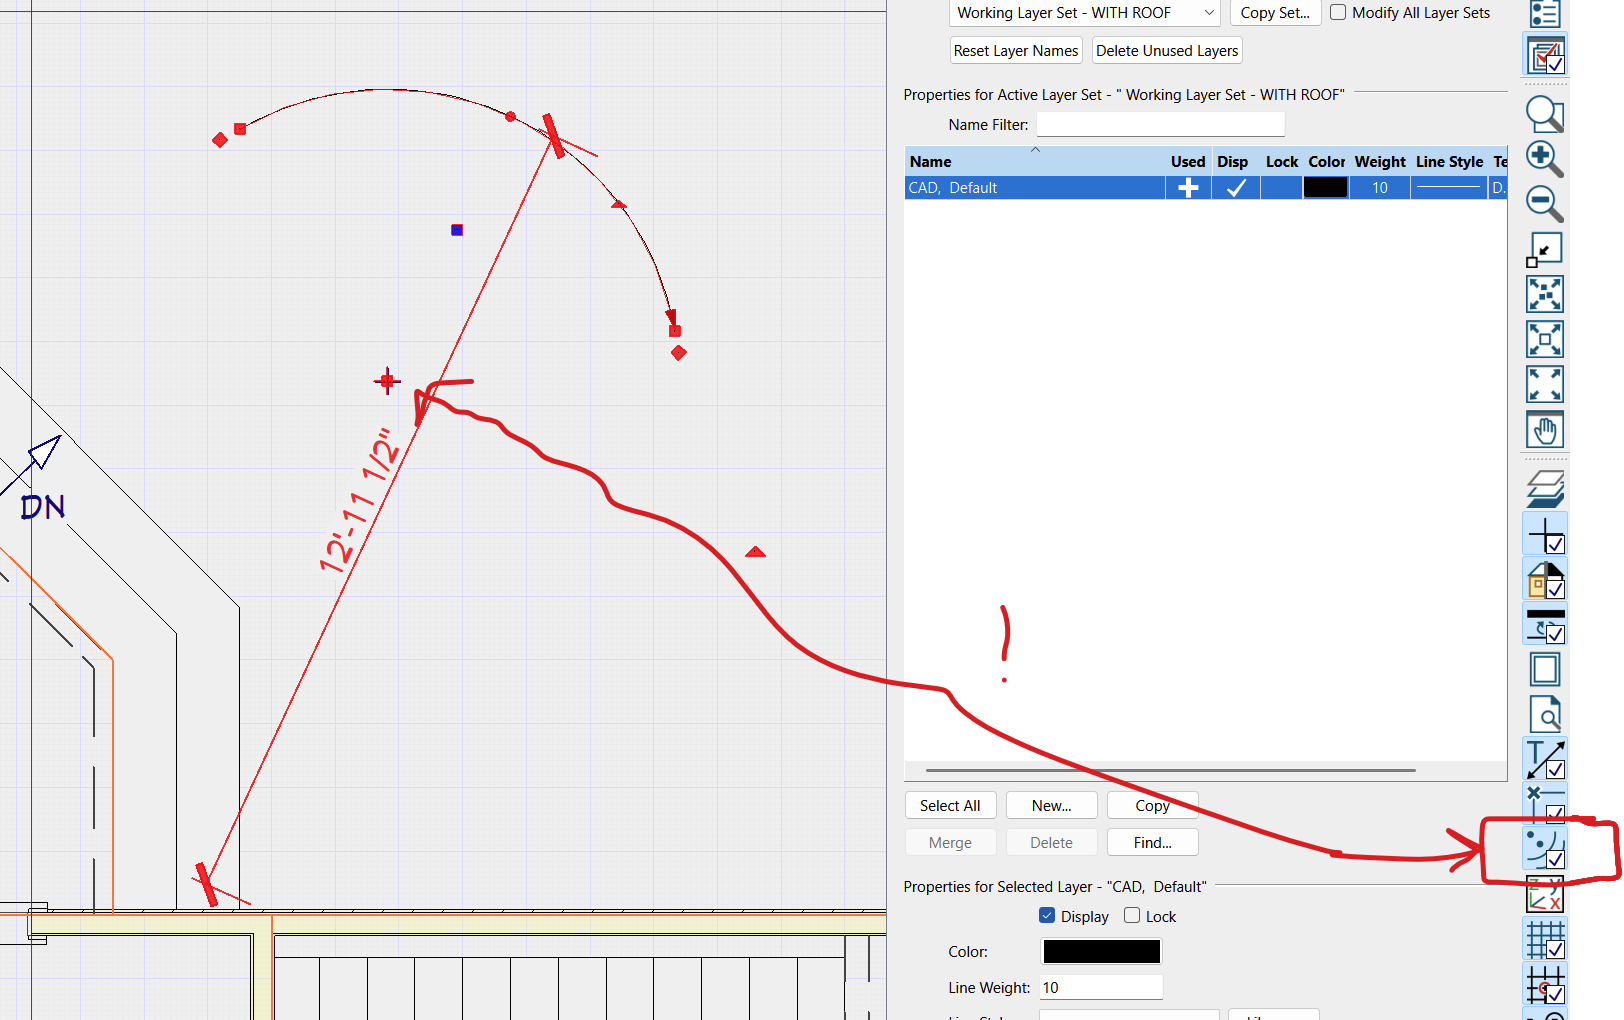This screenshot has height=1020, width=1624.
Task: Open the black Color swatch below Display
Action: (x=1101, y=952)
